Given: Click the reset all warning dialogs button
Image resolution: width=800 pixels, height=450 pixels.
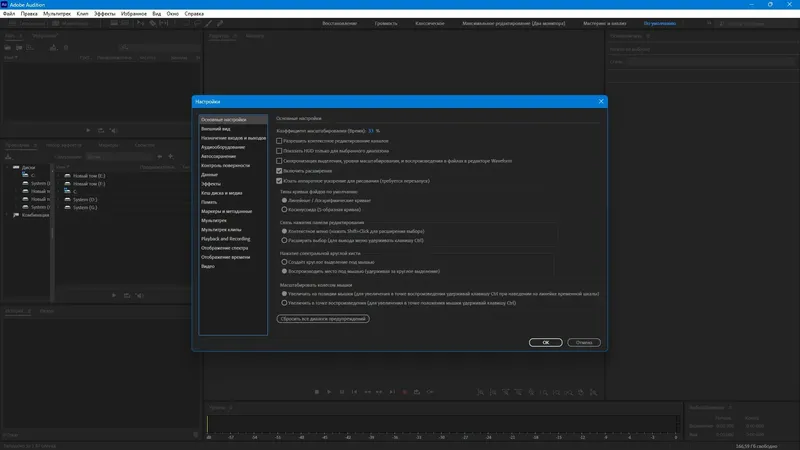Looking at the screenshot, I should pos(323,319).
